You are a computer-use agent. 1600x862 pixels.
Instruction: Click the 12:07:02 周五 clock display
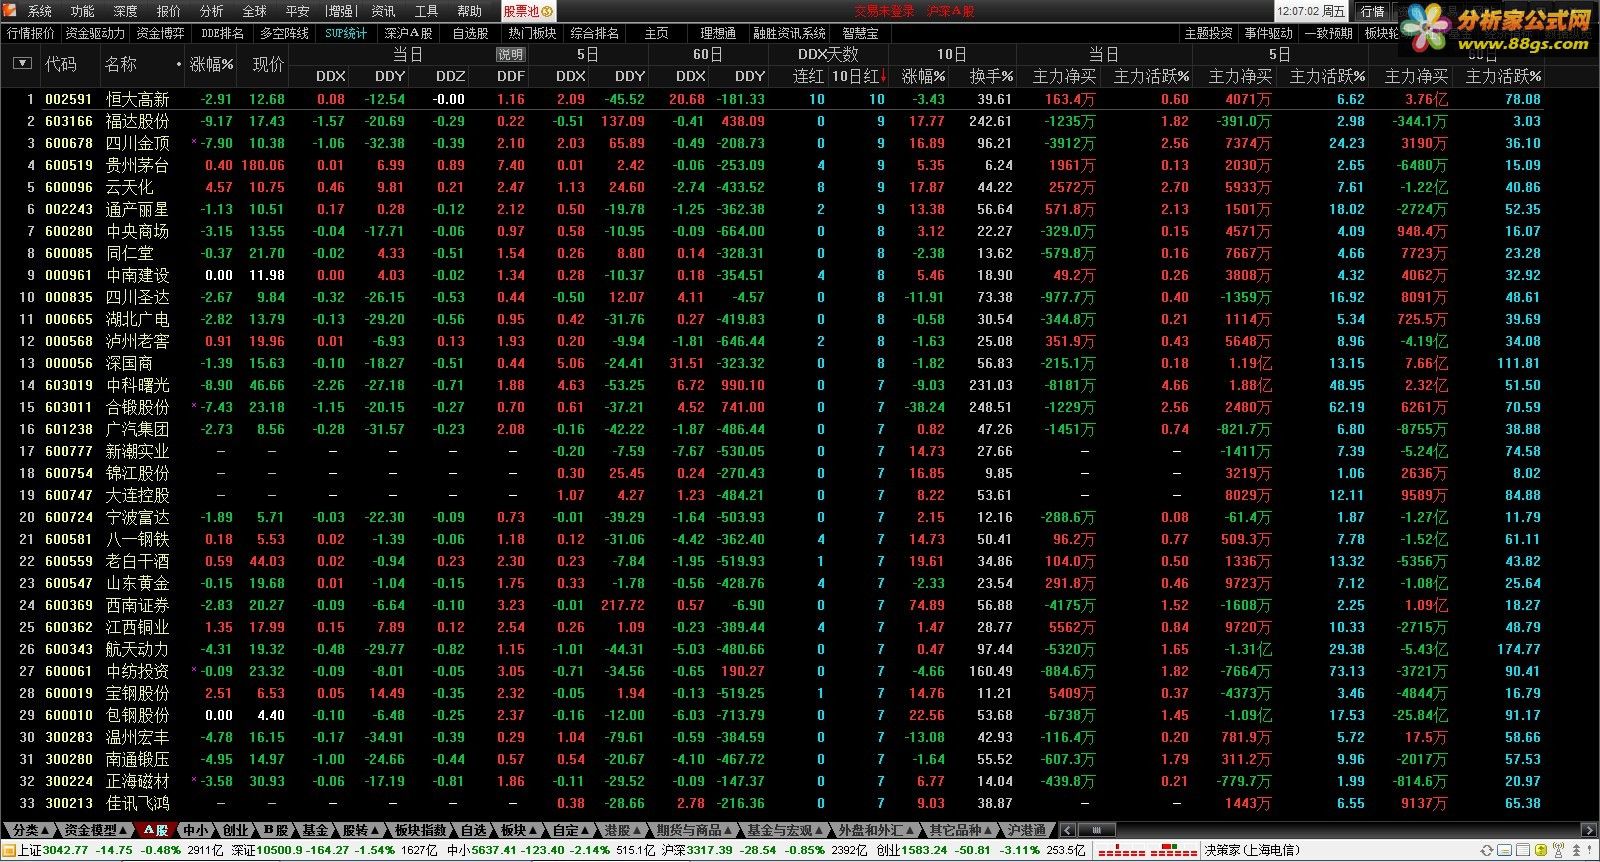pyautogui.click(x=1311, y=11)
